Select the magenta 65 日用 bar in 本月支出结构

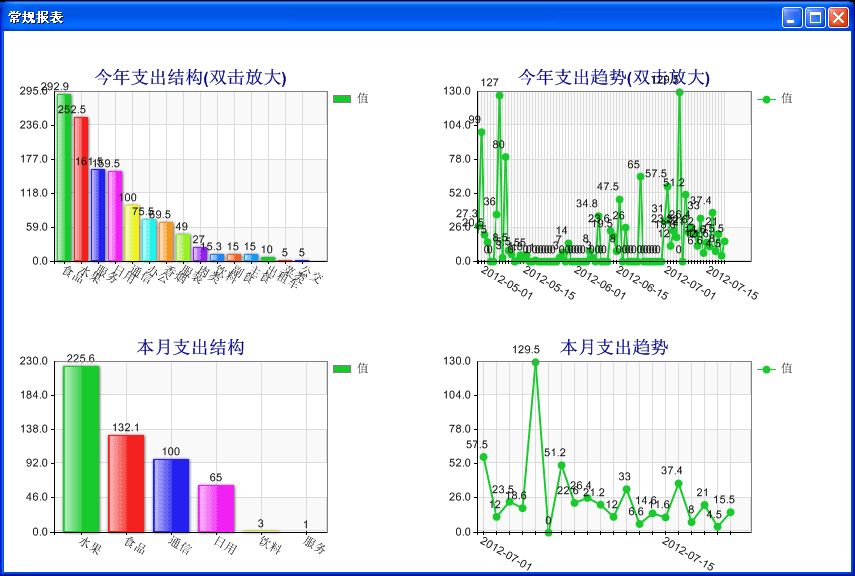pyautogui.click(x=216, y=508)
